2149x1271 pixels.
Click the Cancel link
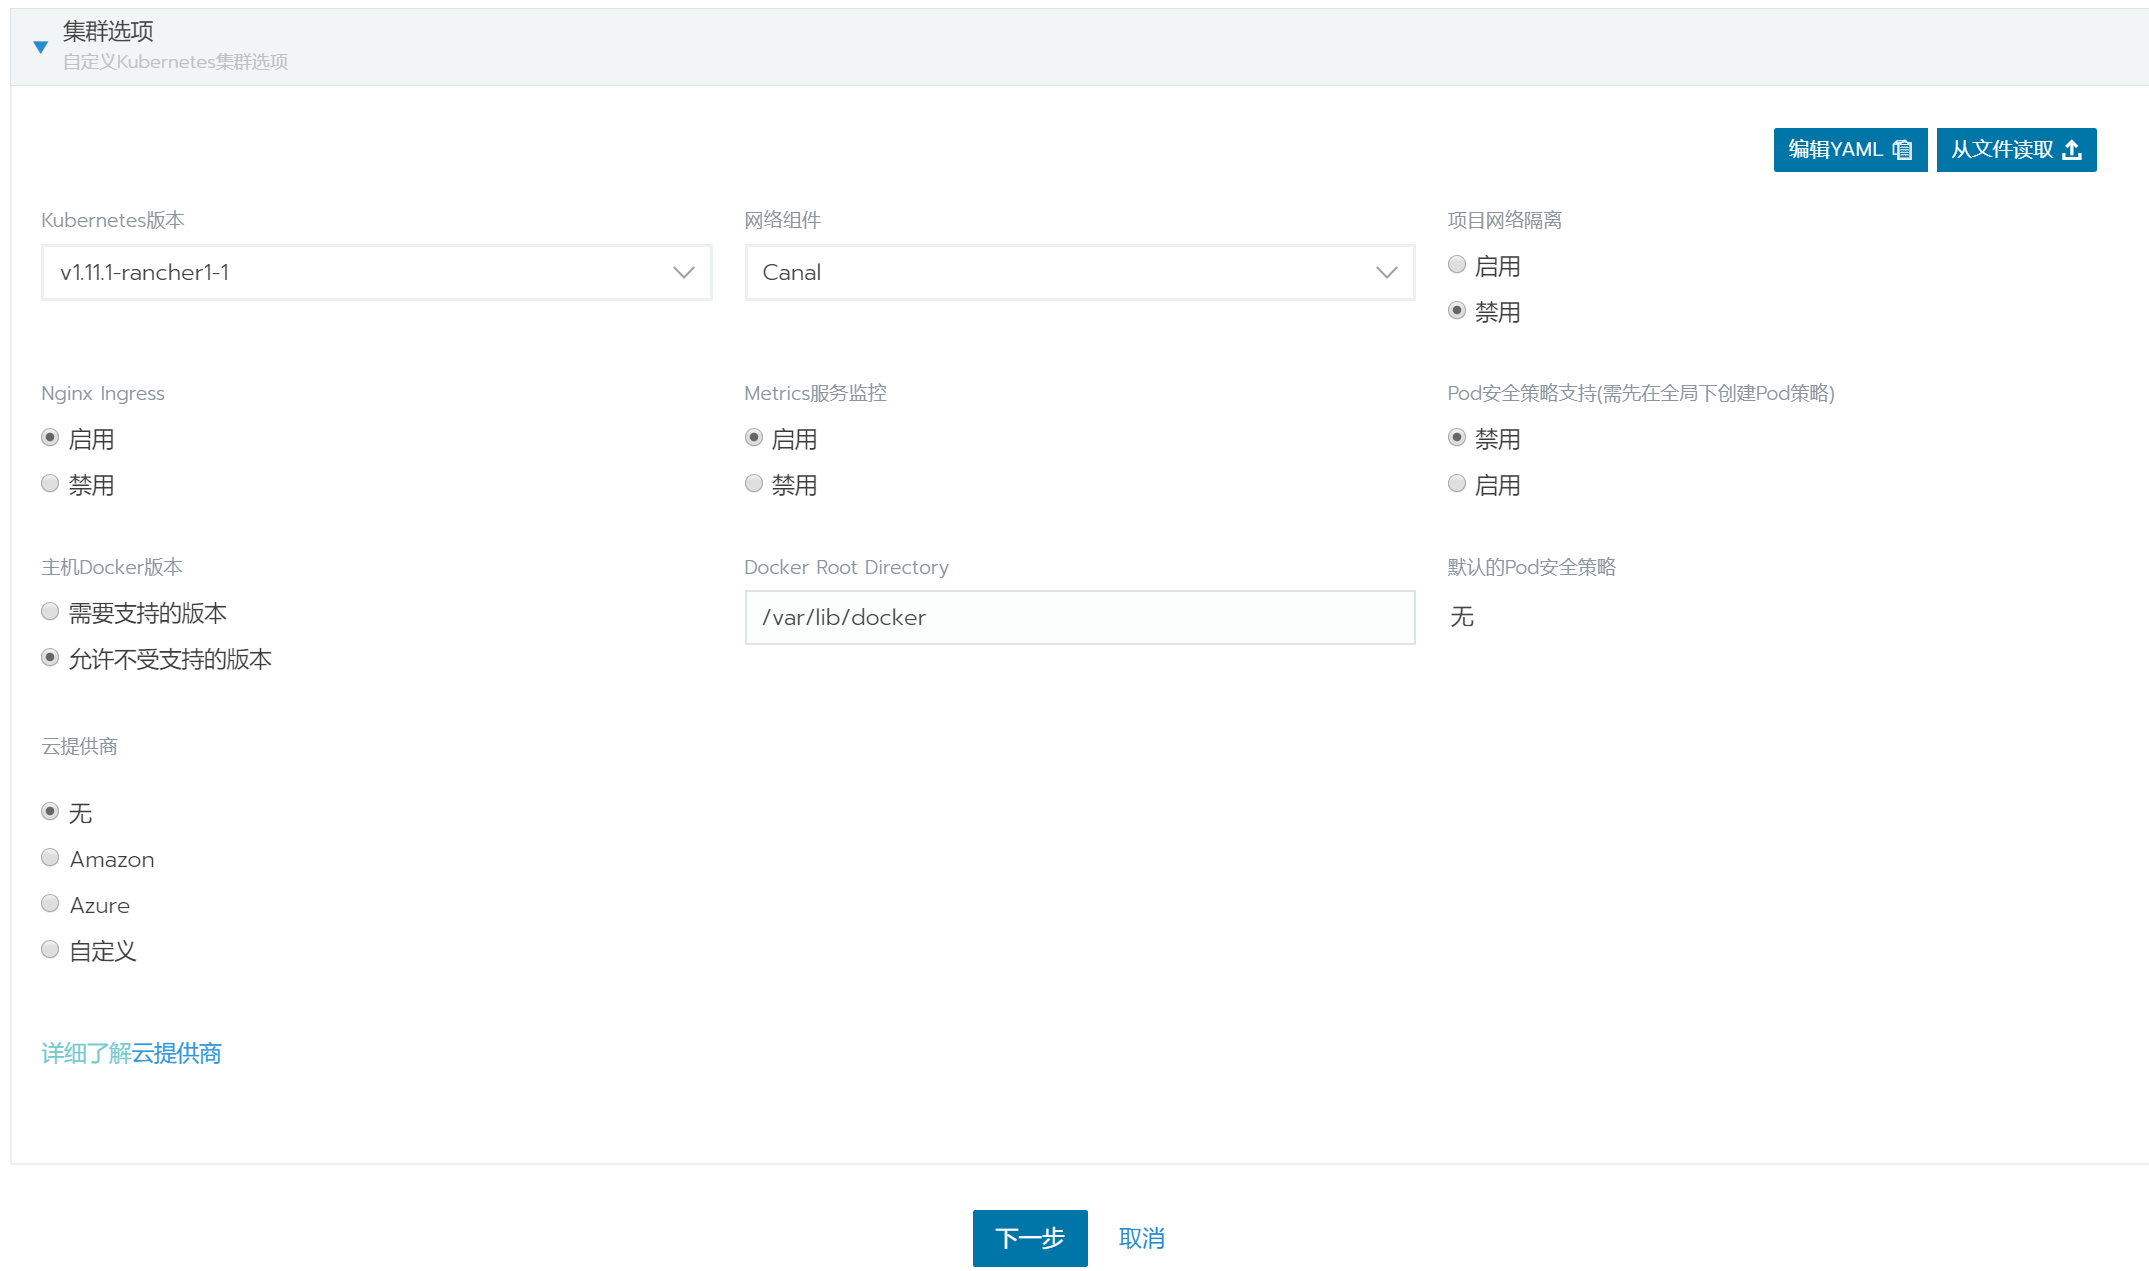(1141, 1238)
